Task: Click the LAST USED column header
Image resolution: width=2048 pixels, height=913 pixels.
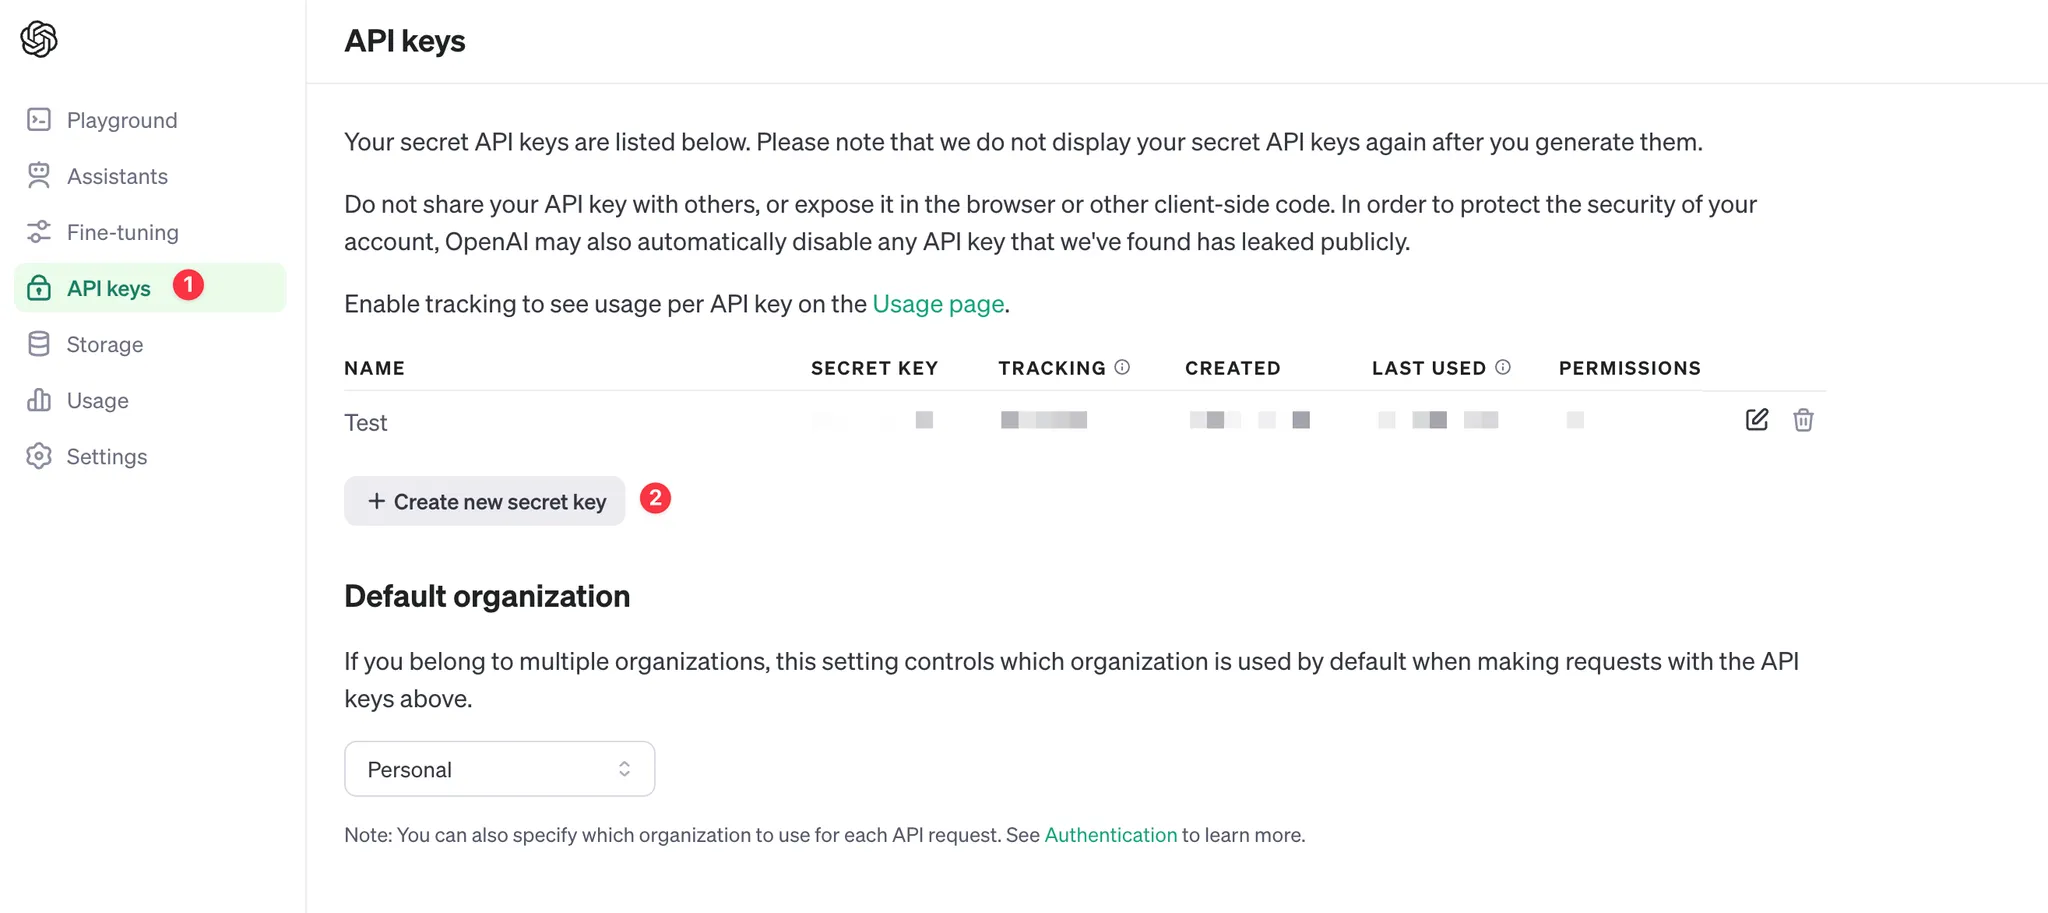Action: tap(1429, 368)
